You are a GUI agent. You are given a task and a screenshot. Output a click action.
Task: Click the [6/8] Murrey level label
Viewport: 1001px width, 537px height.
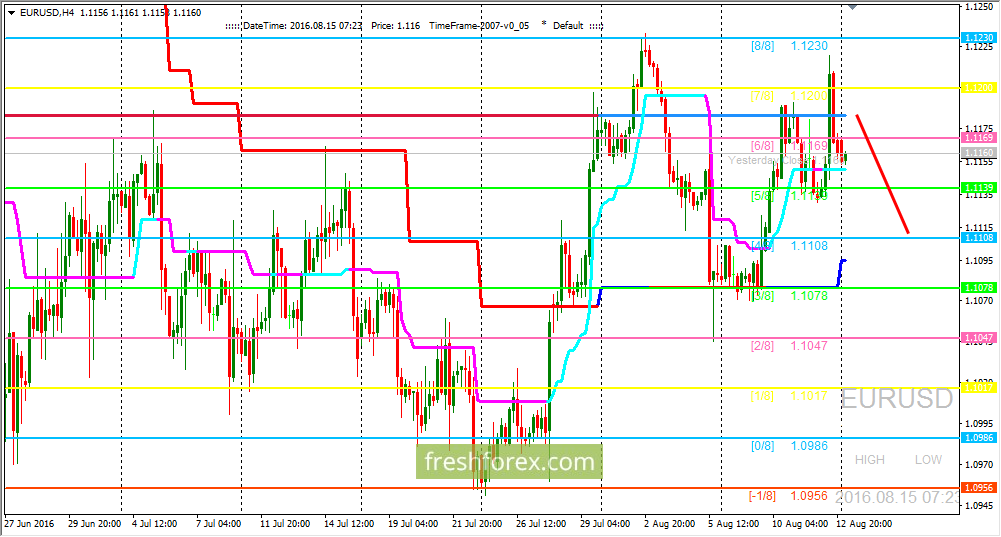pyautogui.click(x=762, y=146)
